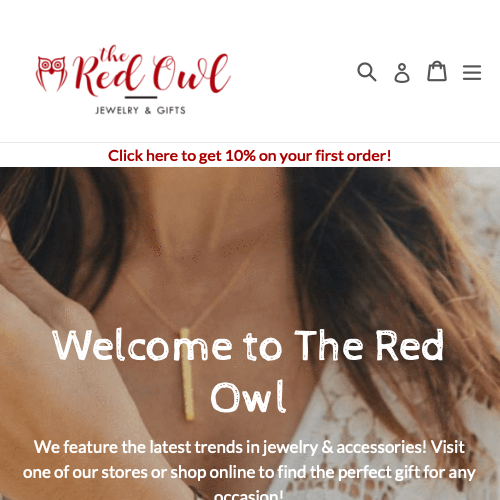Select the 'JEWELRY & GIFTS' logo tagline
The width and height of the screenshot is (500, 500).
[x=140, y=110]
